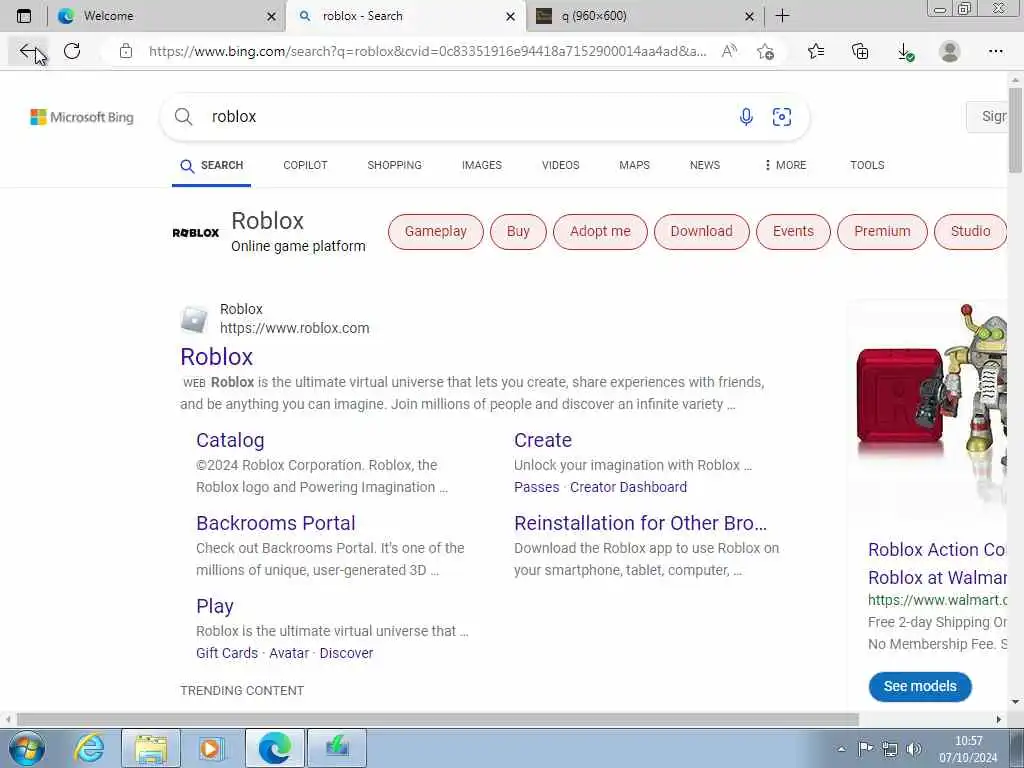This screenshot has width=1024, height=768.
Task: Select the COPILOT search tab
Action: (305, 165)
